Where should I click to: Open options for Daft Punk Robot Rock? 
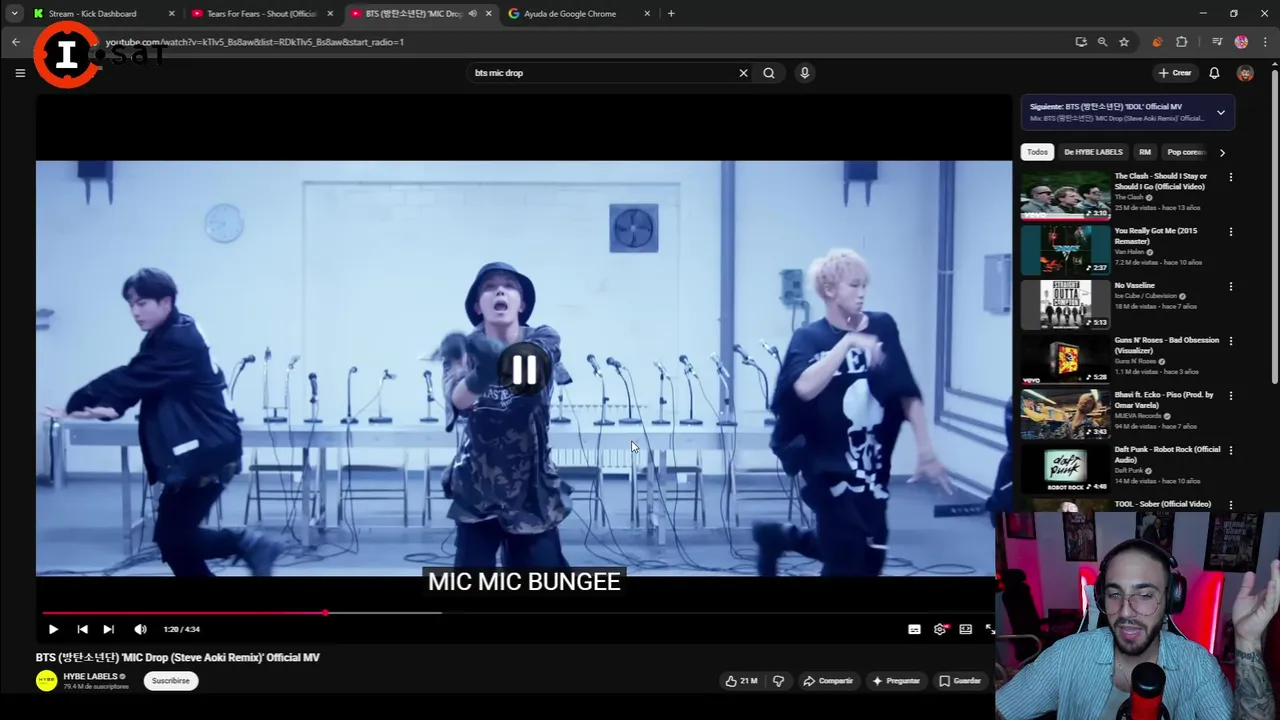tap(1231, 451)
